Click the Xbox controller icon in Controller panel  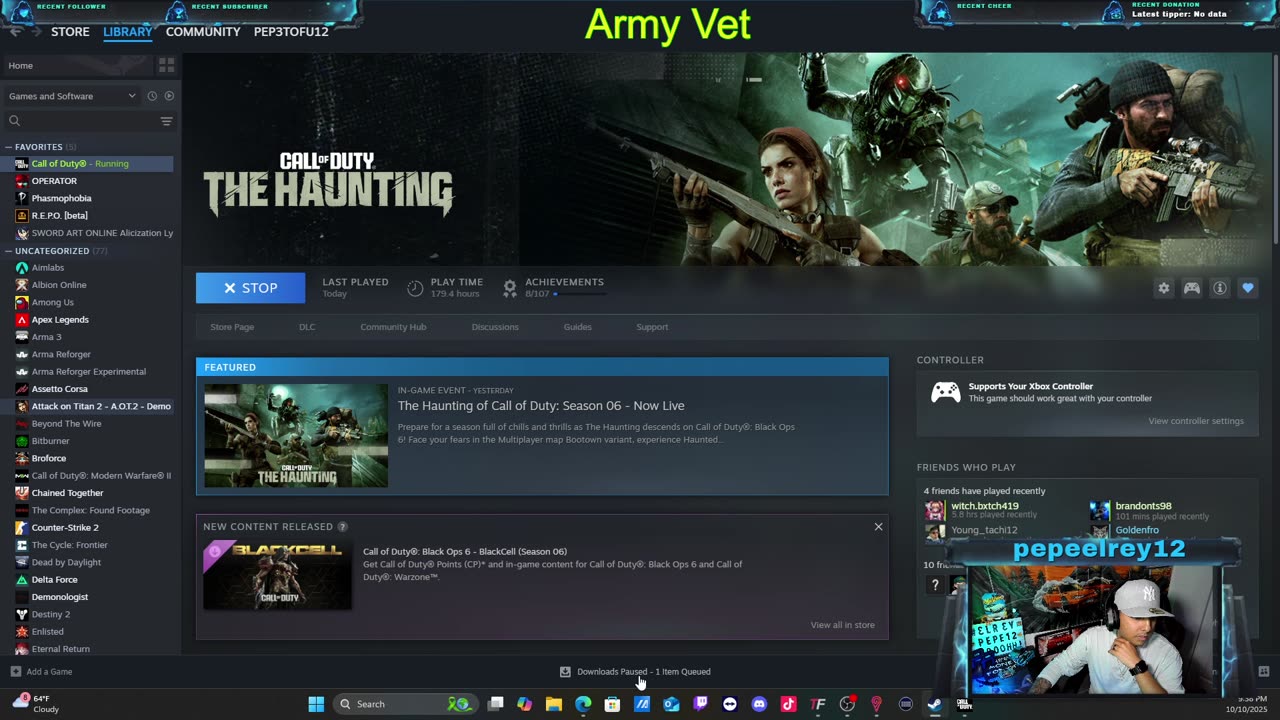[x=945, y=392]
